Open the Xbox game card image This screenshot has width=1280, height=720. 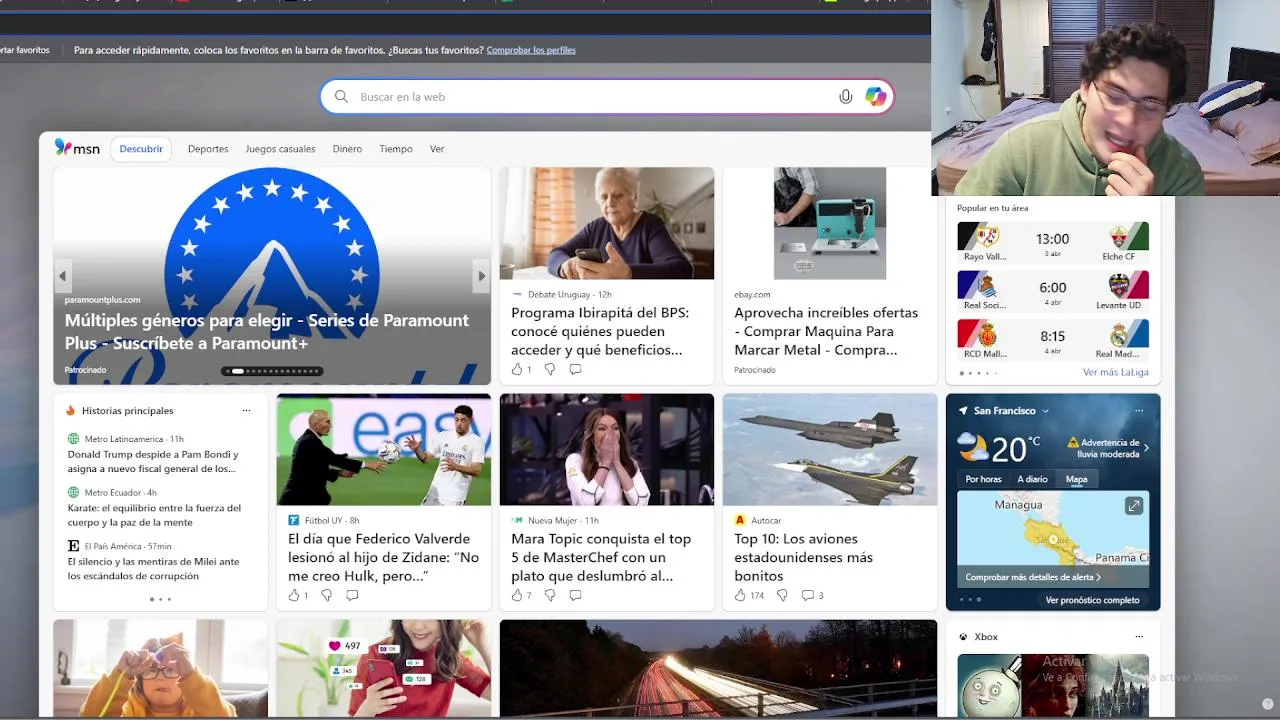coord(1053,686)
